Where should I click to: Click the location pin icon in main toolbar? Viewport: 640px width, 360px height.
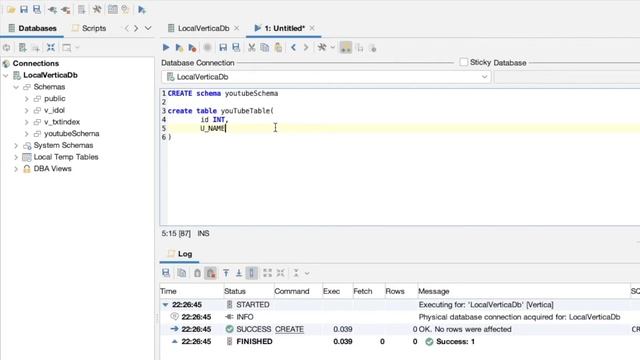pos(125,9)
